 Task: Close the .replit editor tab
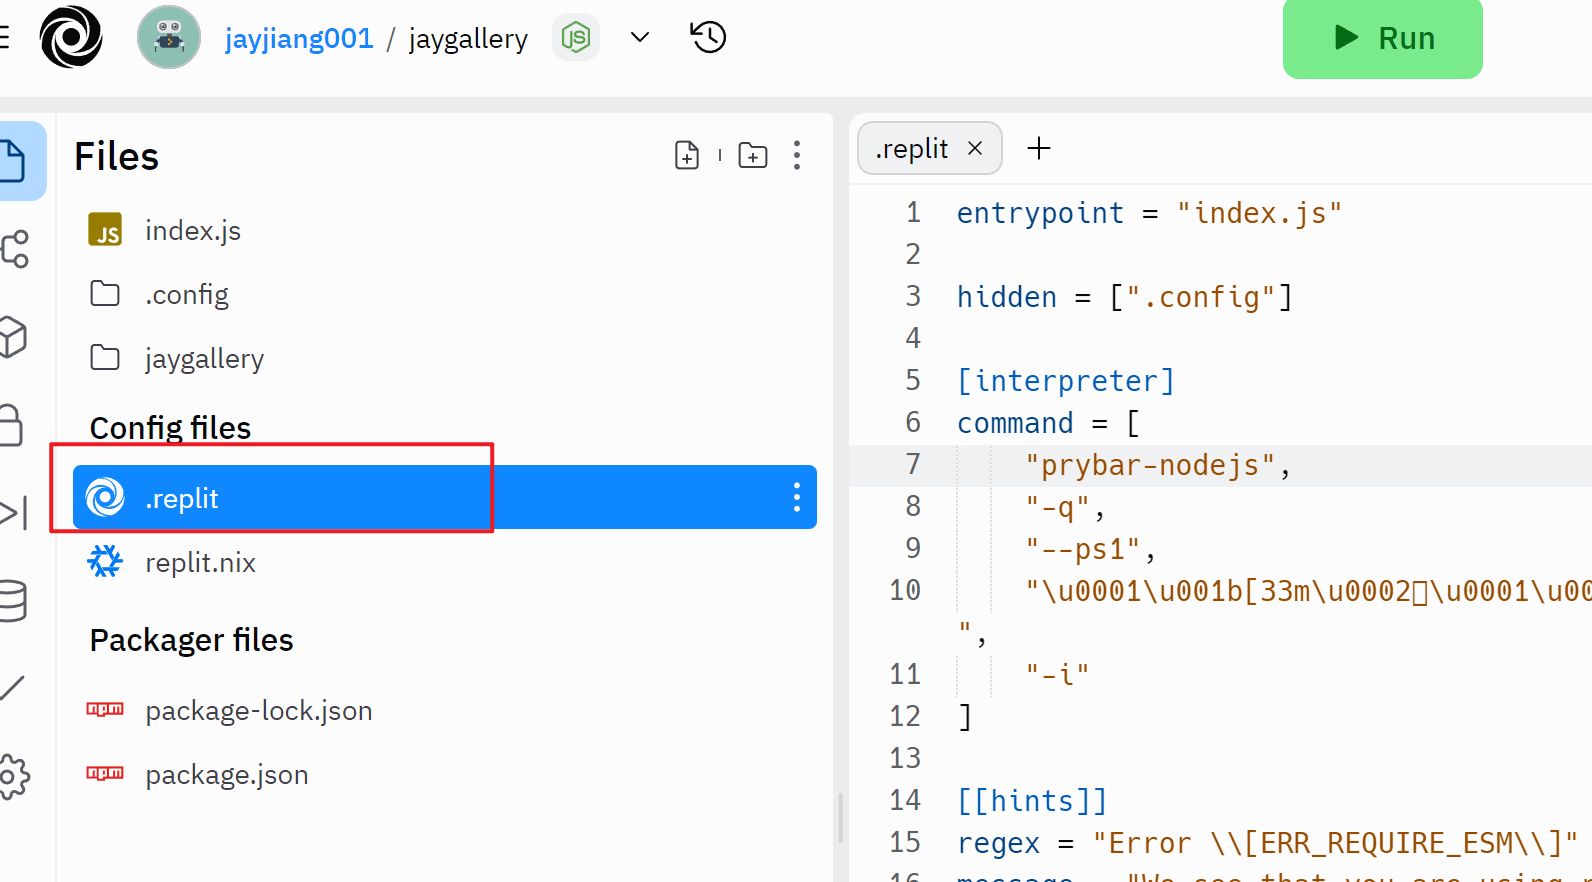975,148
